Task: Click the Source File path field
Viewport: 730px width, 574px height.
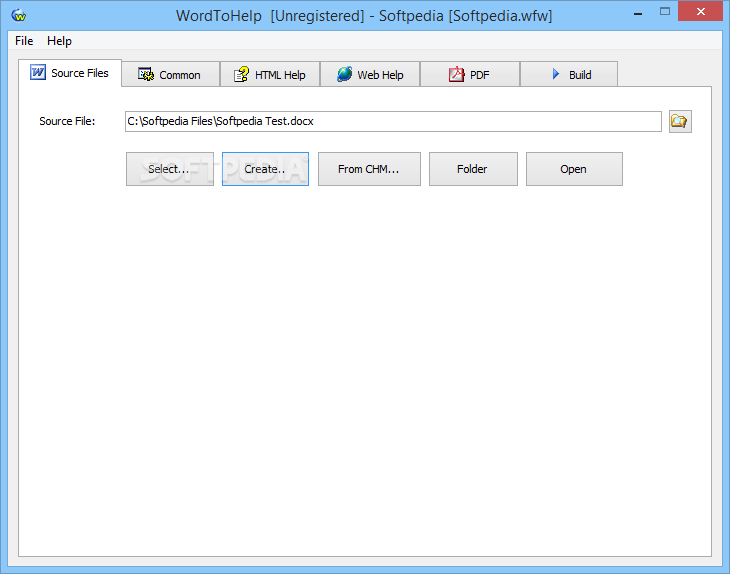Action: 393,122
